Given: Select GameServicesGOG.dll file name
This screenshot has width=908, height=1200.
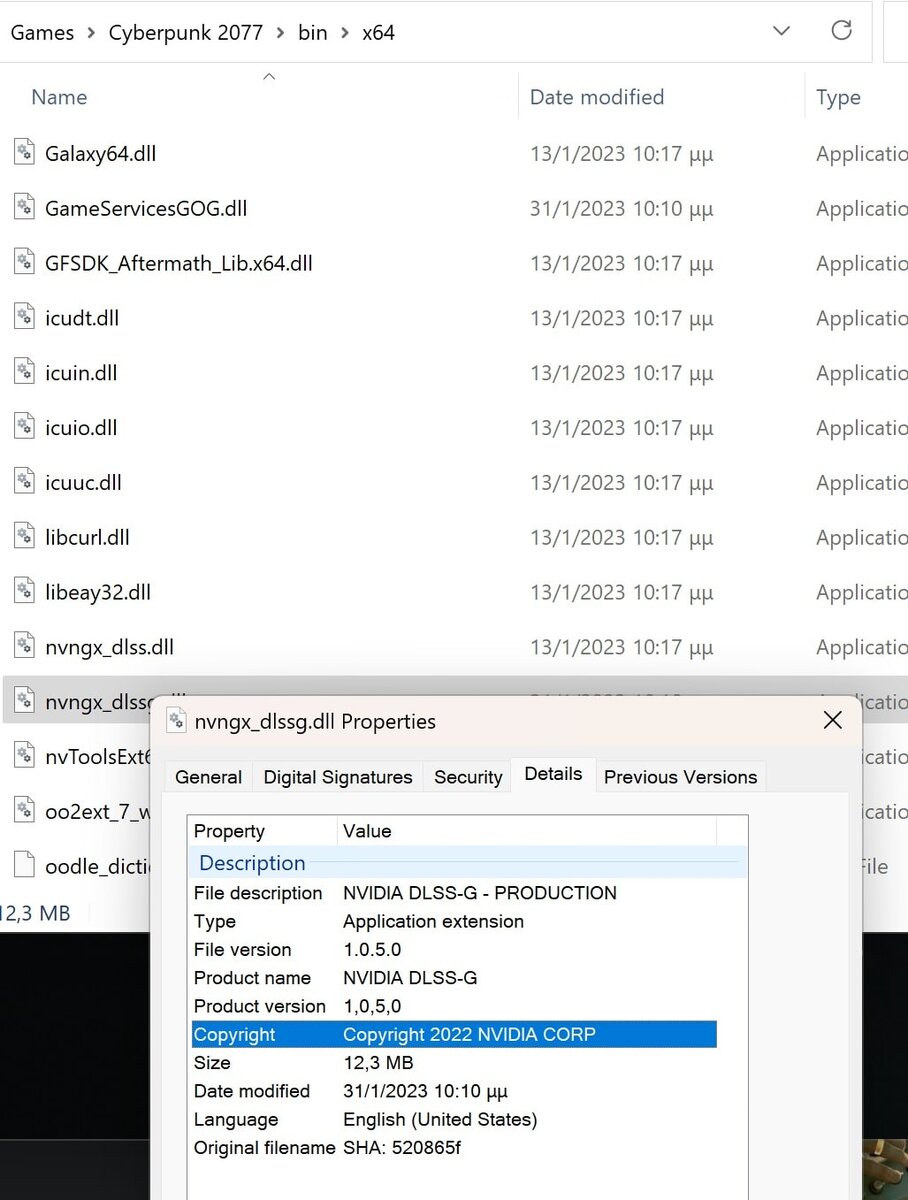Looking at the screenshot, I should pos(146,208).
